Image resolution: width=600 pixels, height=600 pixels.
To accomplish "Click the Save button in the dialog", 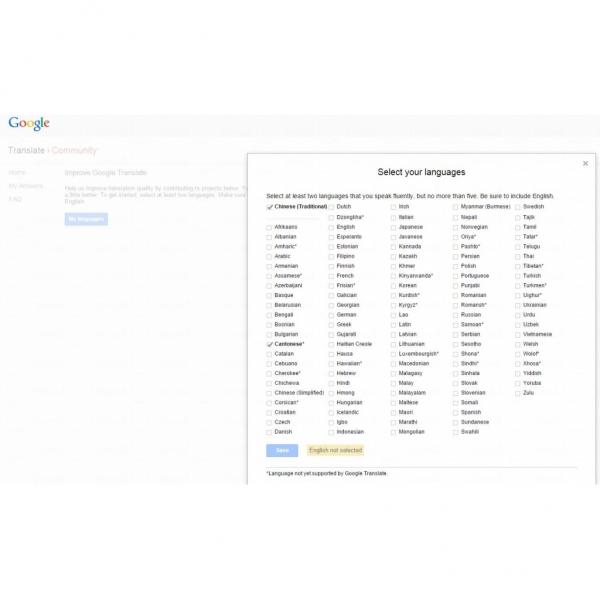I will (282, 450).
